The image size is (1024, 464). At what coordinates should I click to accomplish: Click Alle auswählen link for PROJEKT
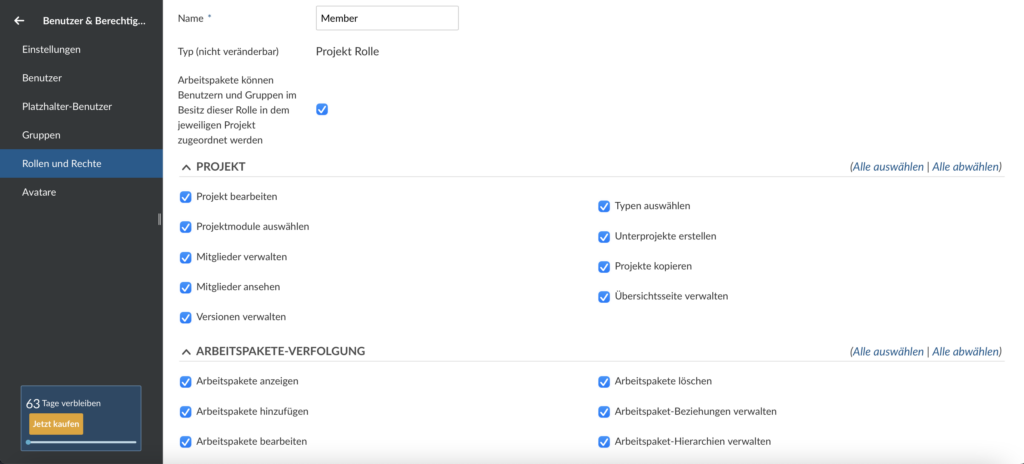[x=888, y=167]
